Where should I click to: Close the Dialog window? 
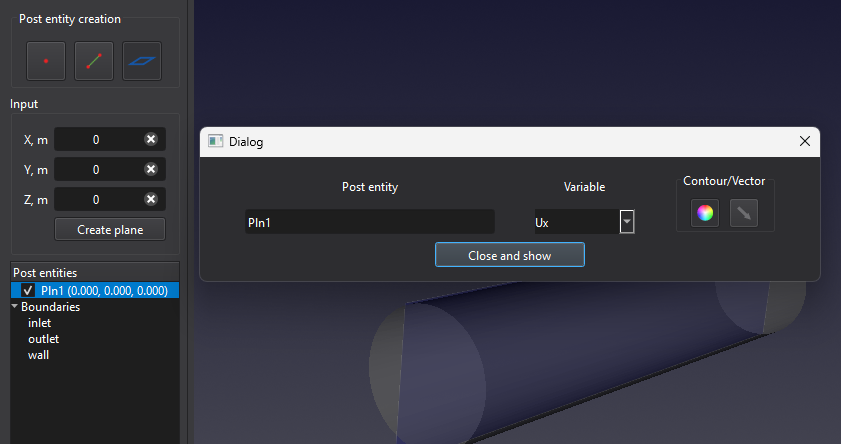[x=804, y=142]
